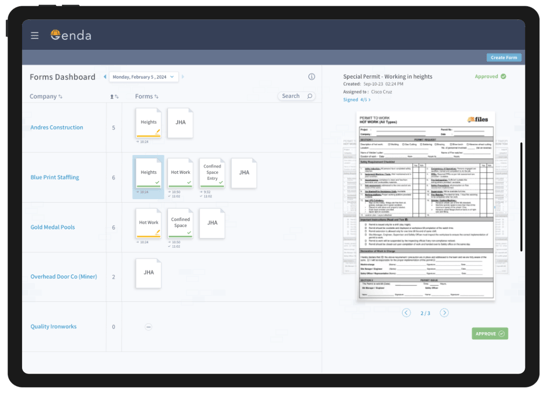The height and width of the screenshot is (395, 550).
Task: Show previous page of permit preview
Action: click(406, 313)
